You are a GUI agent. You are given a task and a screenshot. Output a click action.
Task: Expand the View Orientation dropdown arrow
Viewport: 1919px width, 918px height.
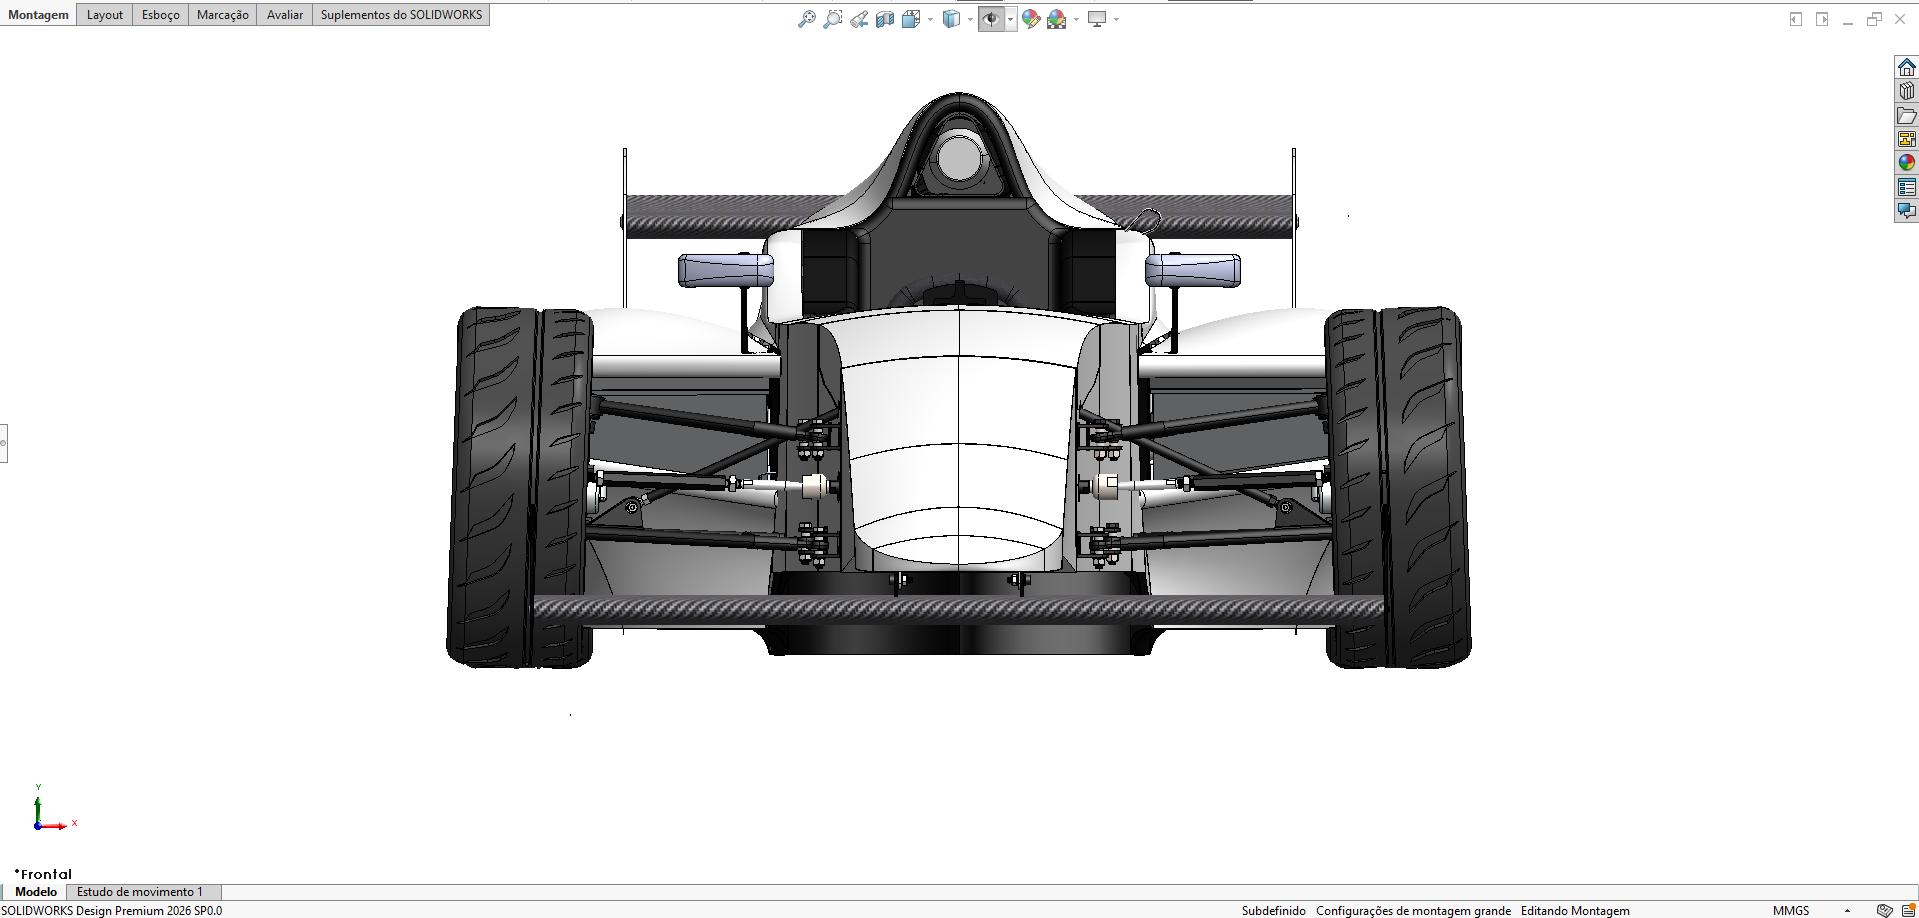930,19
